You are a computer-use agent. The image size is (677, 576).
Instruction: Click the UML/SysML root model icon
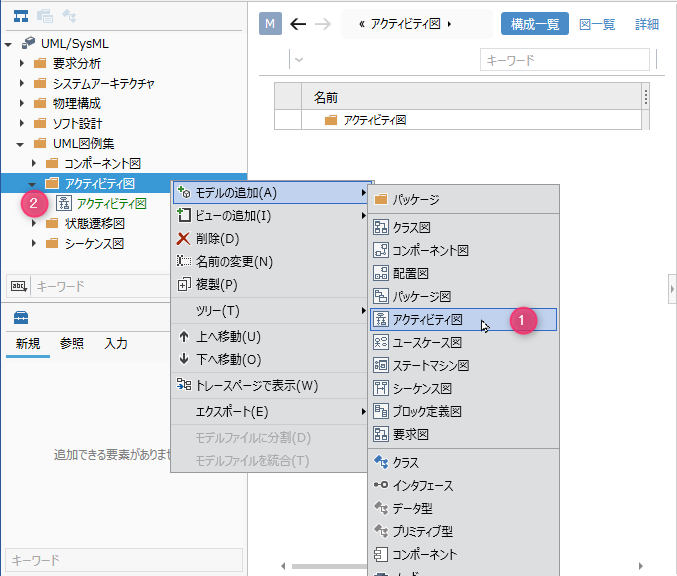click(x=28, y=43)
